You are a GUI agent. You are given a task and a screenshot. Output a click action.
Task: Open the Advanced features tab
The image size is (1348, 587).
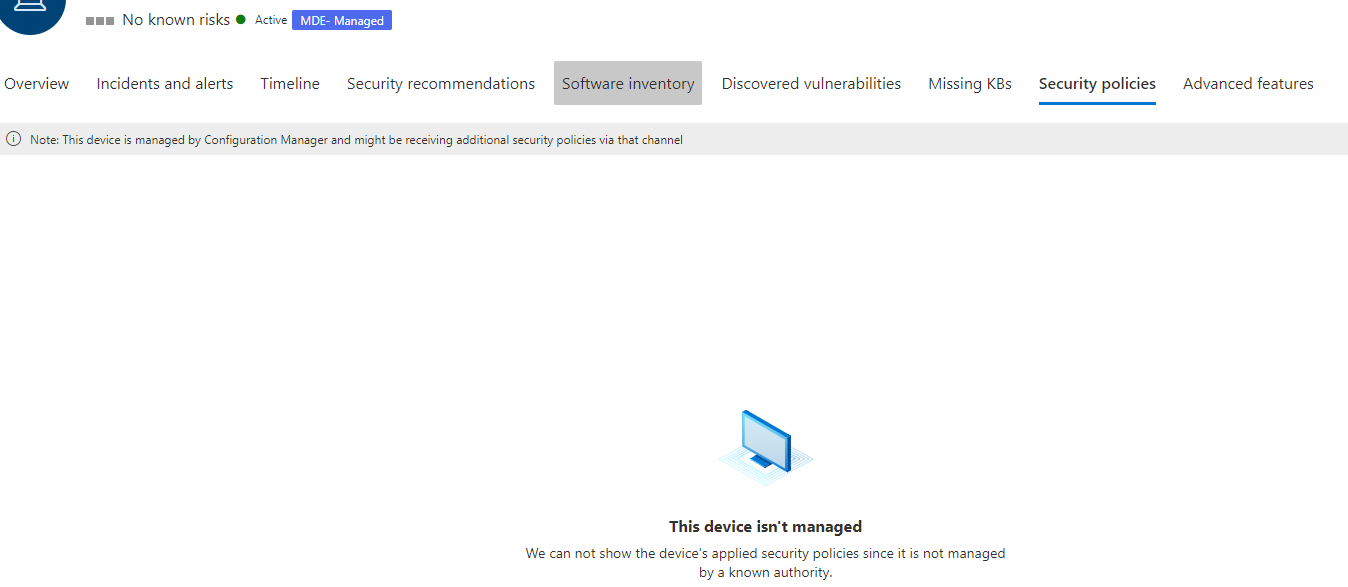[x=1248, y=84]
